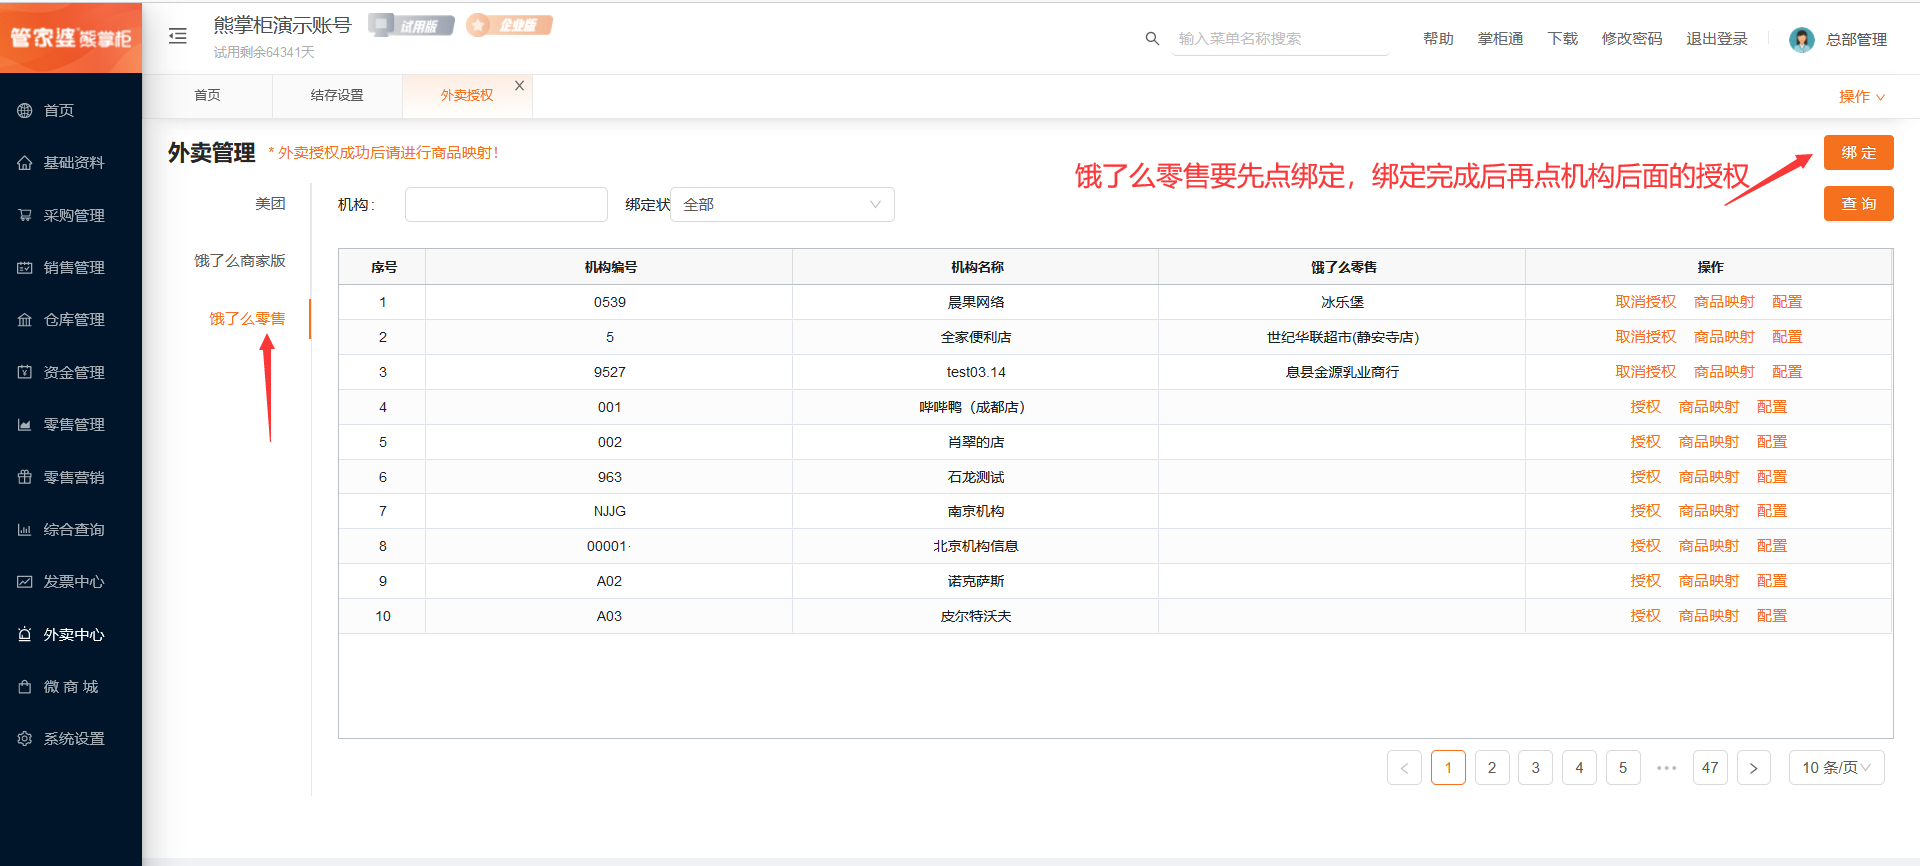
Task: Click the 发票中心 sidebar icon
Action: [x=25, y=581]
